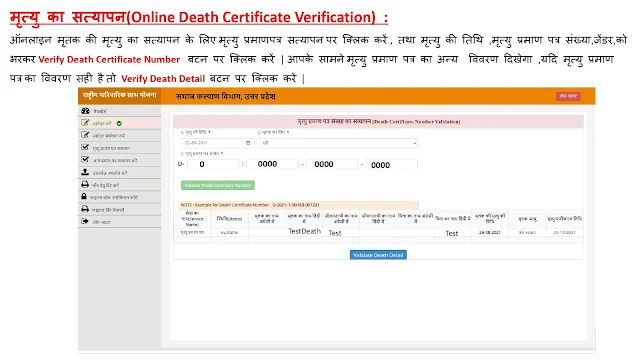Select the Apply (आवेदन करें) edit icon
This screenshot has height=360, width=640.
pos(85,123)
